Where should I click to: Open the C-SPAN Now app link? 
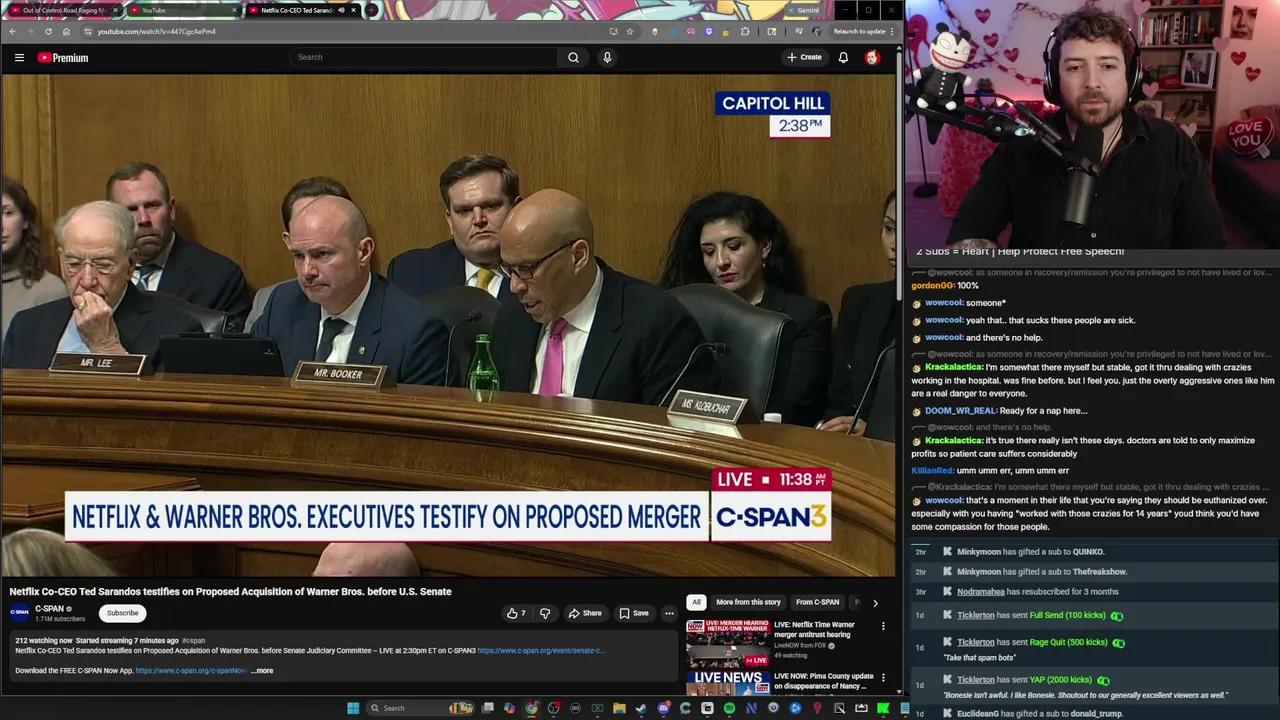(x=191, y=670)
